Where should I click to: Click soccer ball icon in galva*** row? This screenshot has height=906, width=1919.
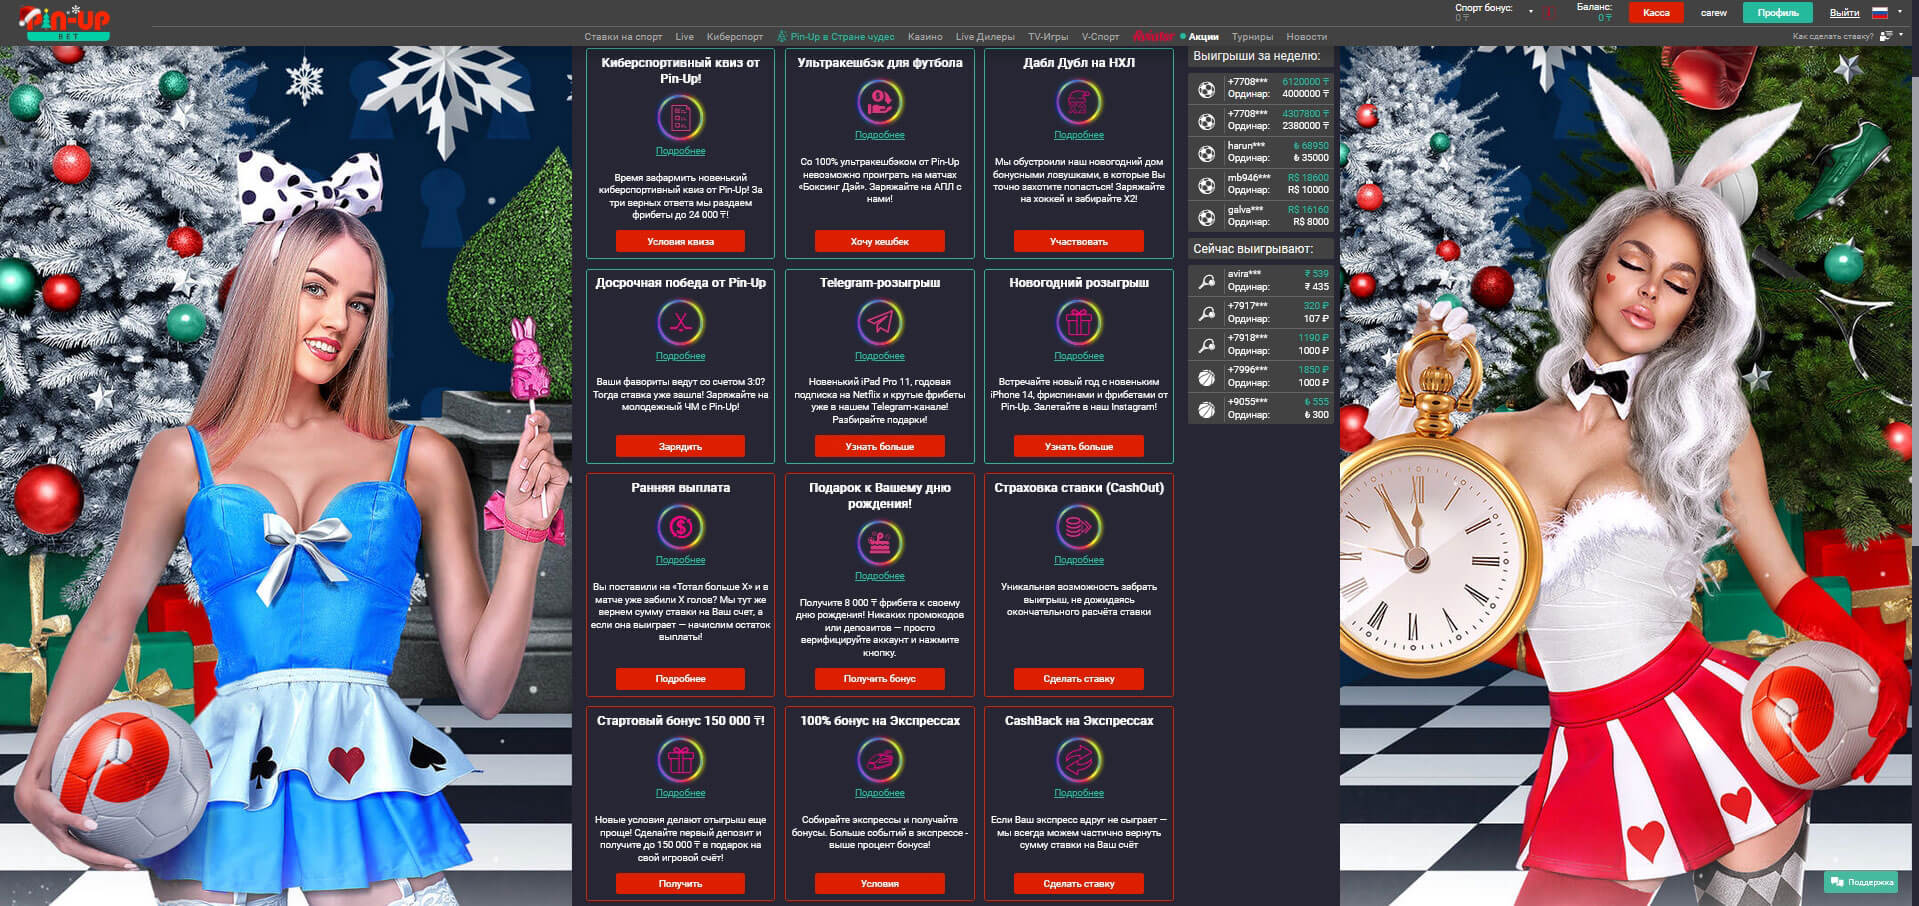(x=1206, y=217)
